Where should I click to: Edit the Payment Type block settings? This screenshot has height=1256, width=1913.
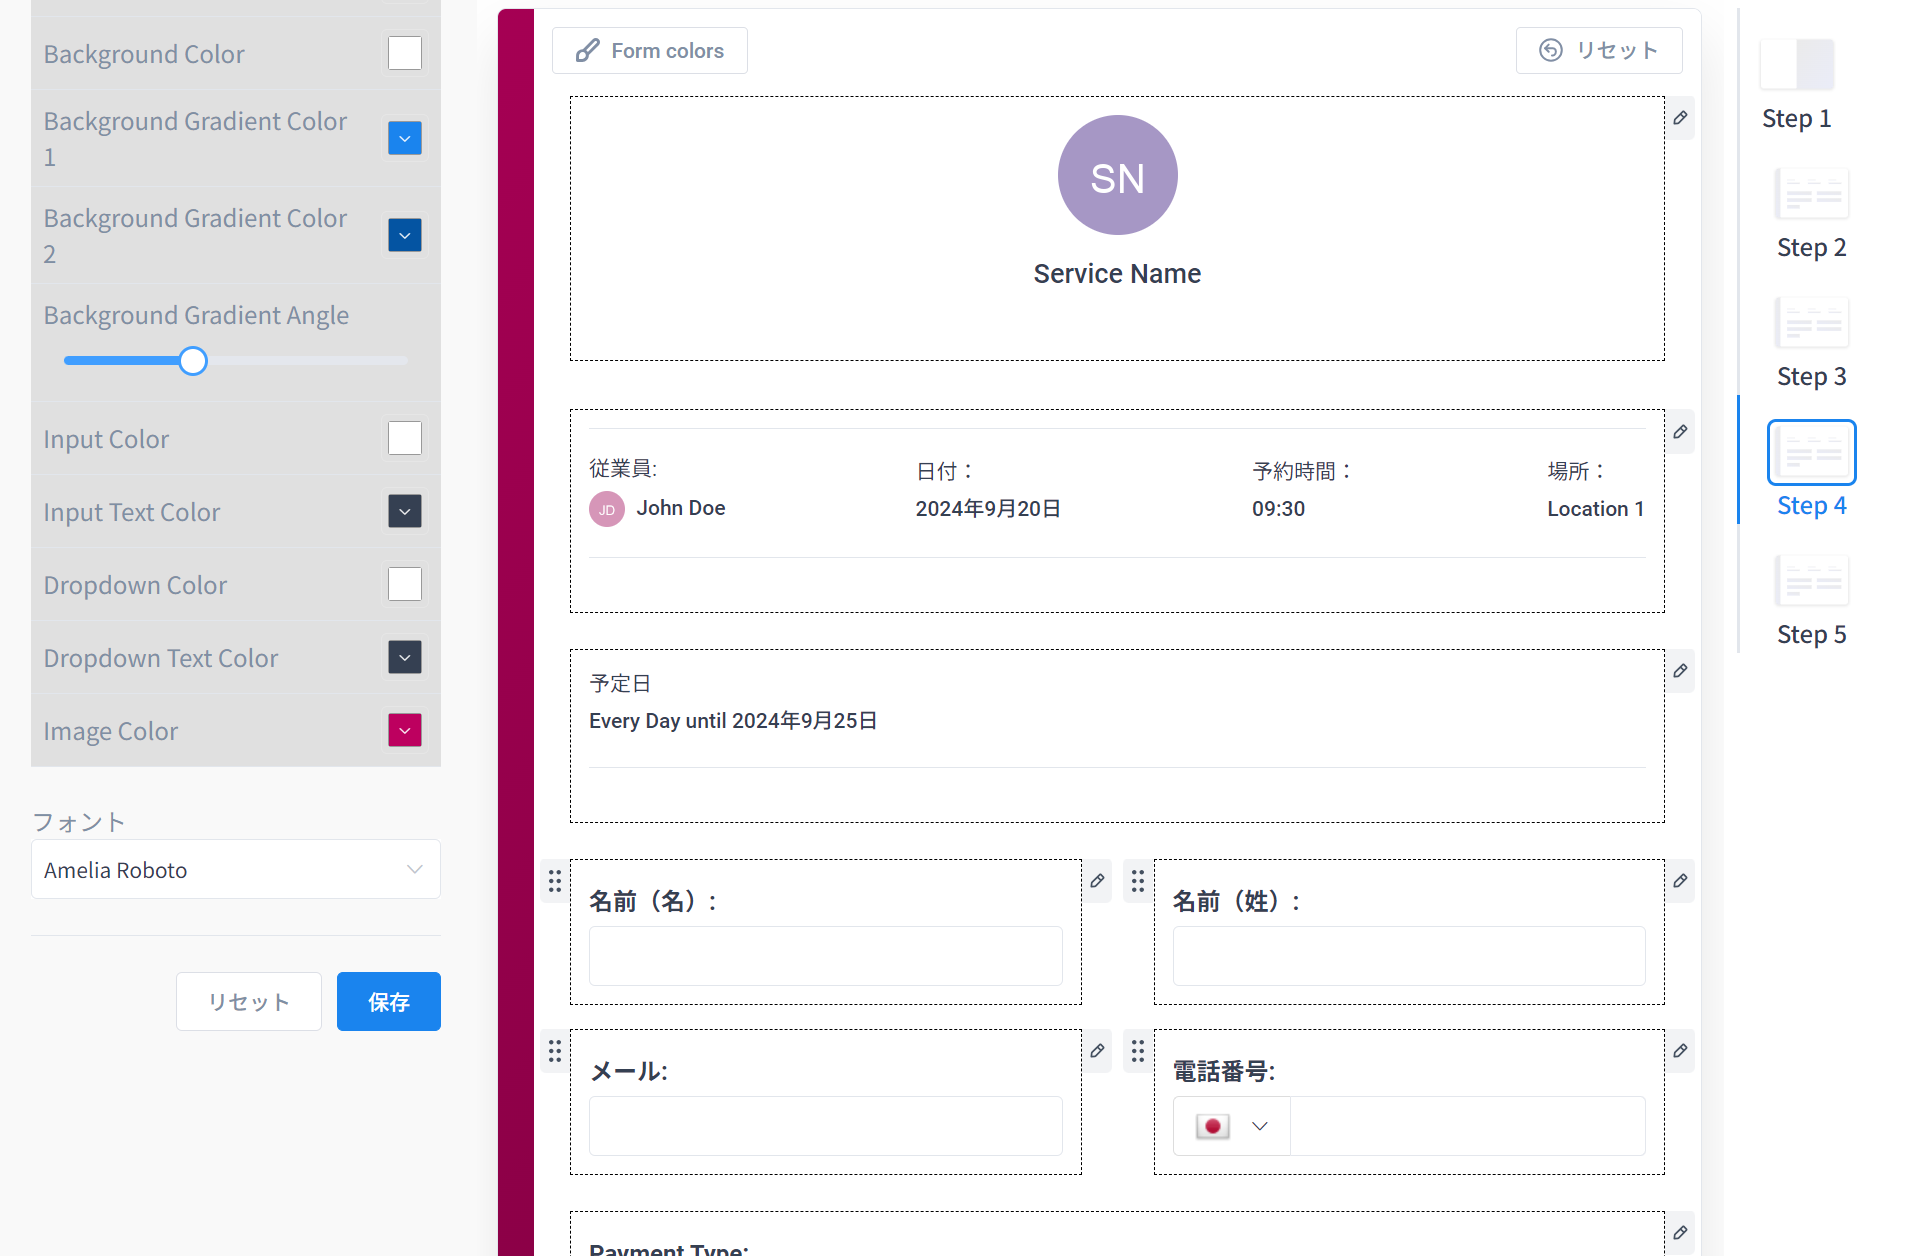pos(1680,1233)
